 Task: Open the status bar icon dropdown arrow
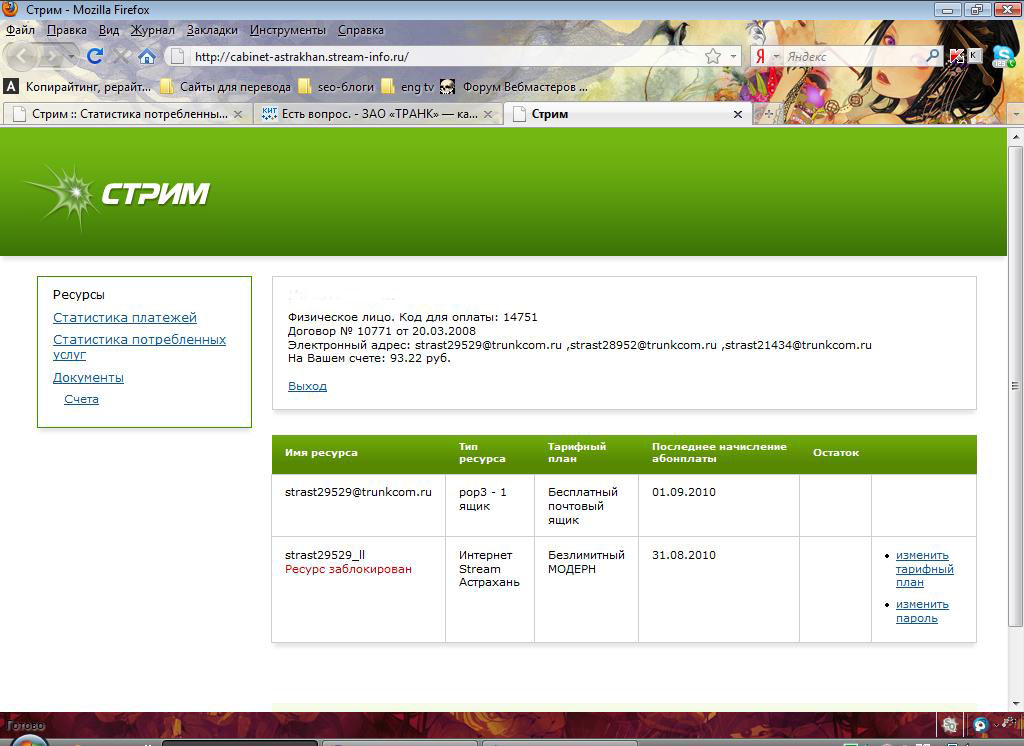point(996,724)
